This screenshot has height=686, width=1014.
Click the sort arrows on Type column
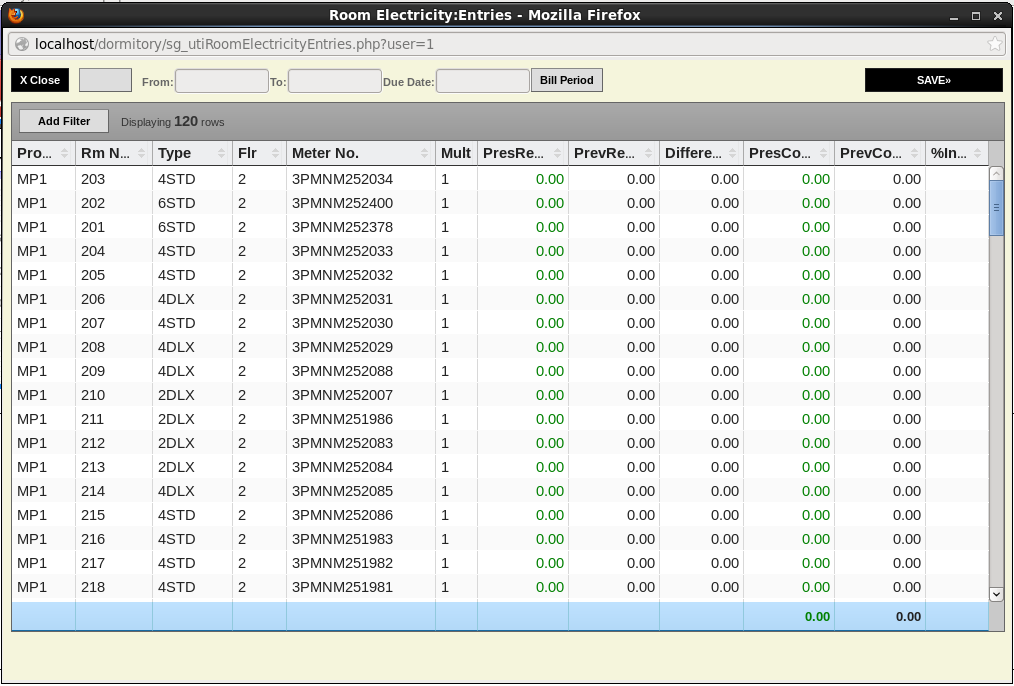(x=221, y=153)
